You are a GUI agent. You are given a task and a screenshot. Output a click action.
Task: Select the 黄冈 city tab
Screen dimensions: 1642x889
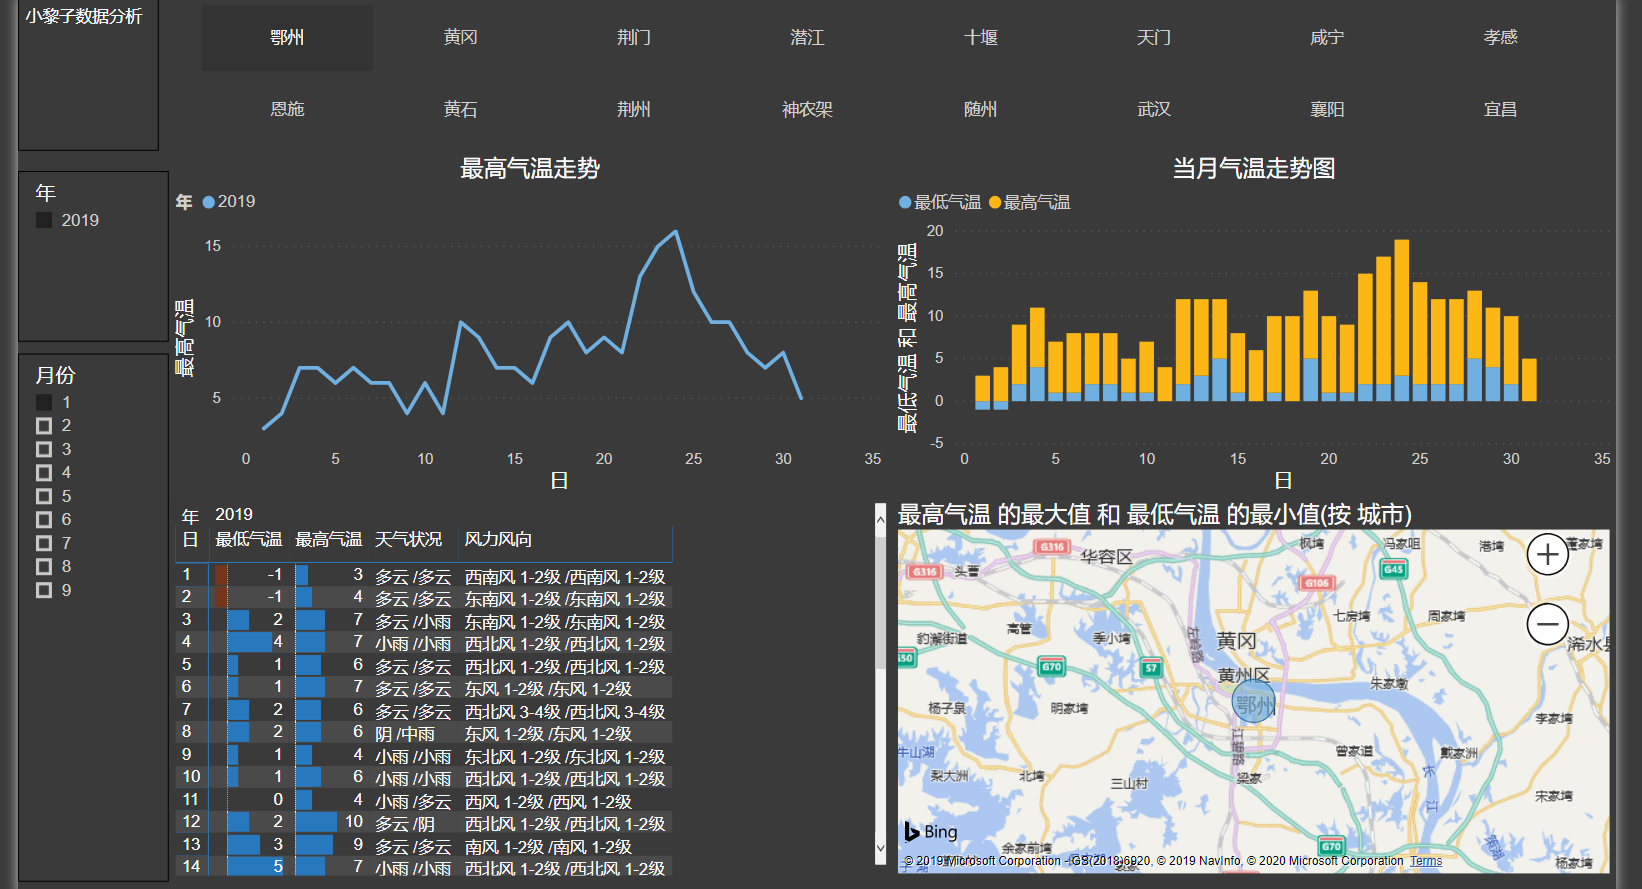461,37
